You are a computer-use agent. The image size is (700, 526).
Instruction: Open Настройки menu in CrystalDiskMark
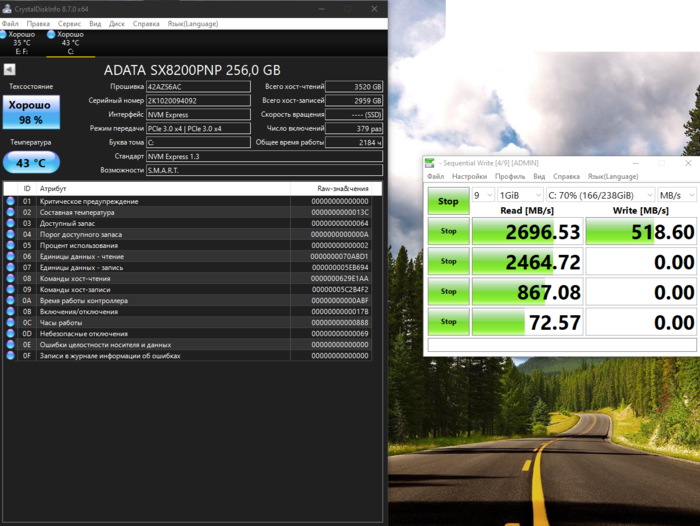pos(469,176)
